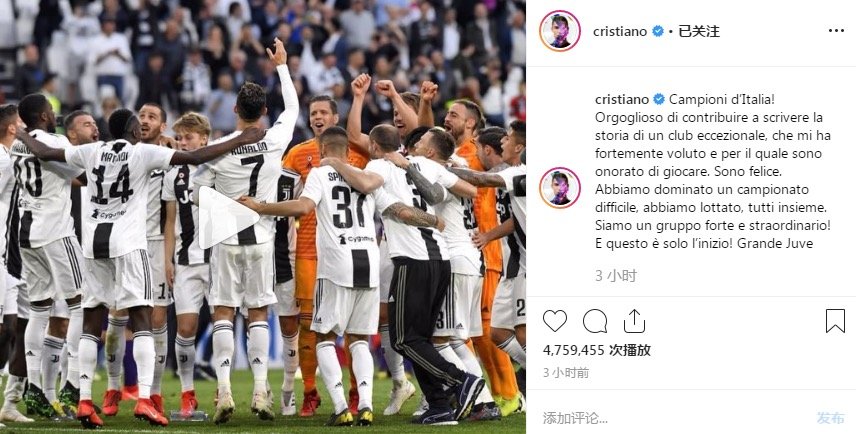View the 4,759,455 次播放 play count
Screen dimensions: 856x434
point(597,350)
